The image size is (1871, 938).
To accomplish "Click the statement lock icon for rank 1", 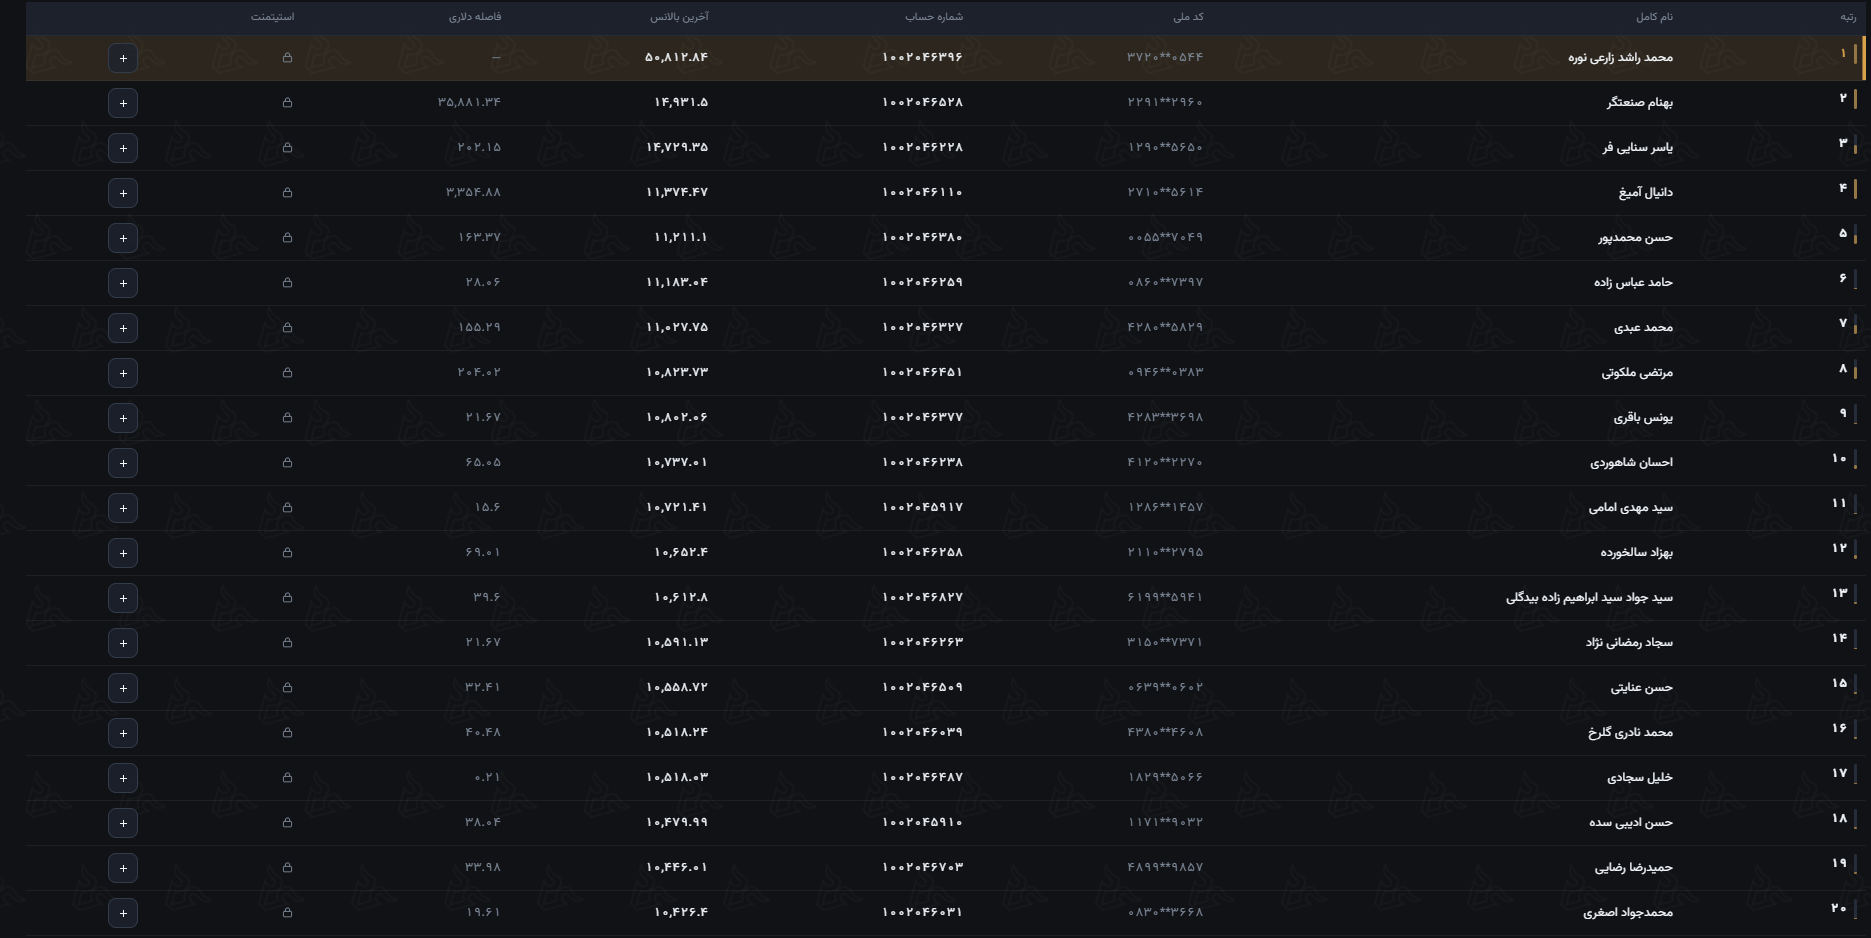I will click(287, 58).
